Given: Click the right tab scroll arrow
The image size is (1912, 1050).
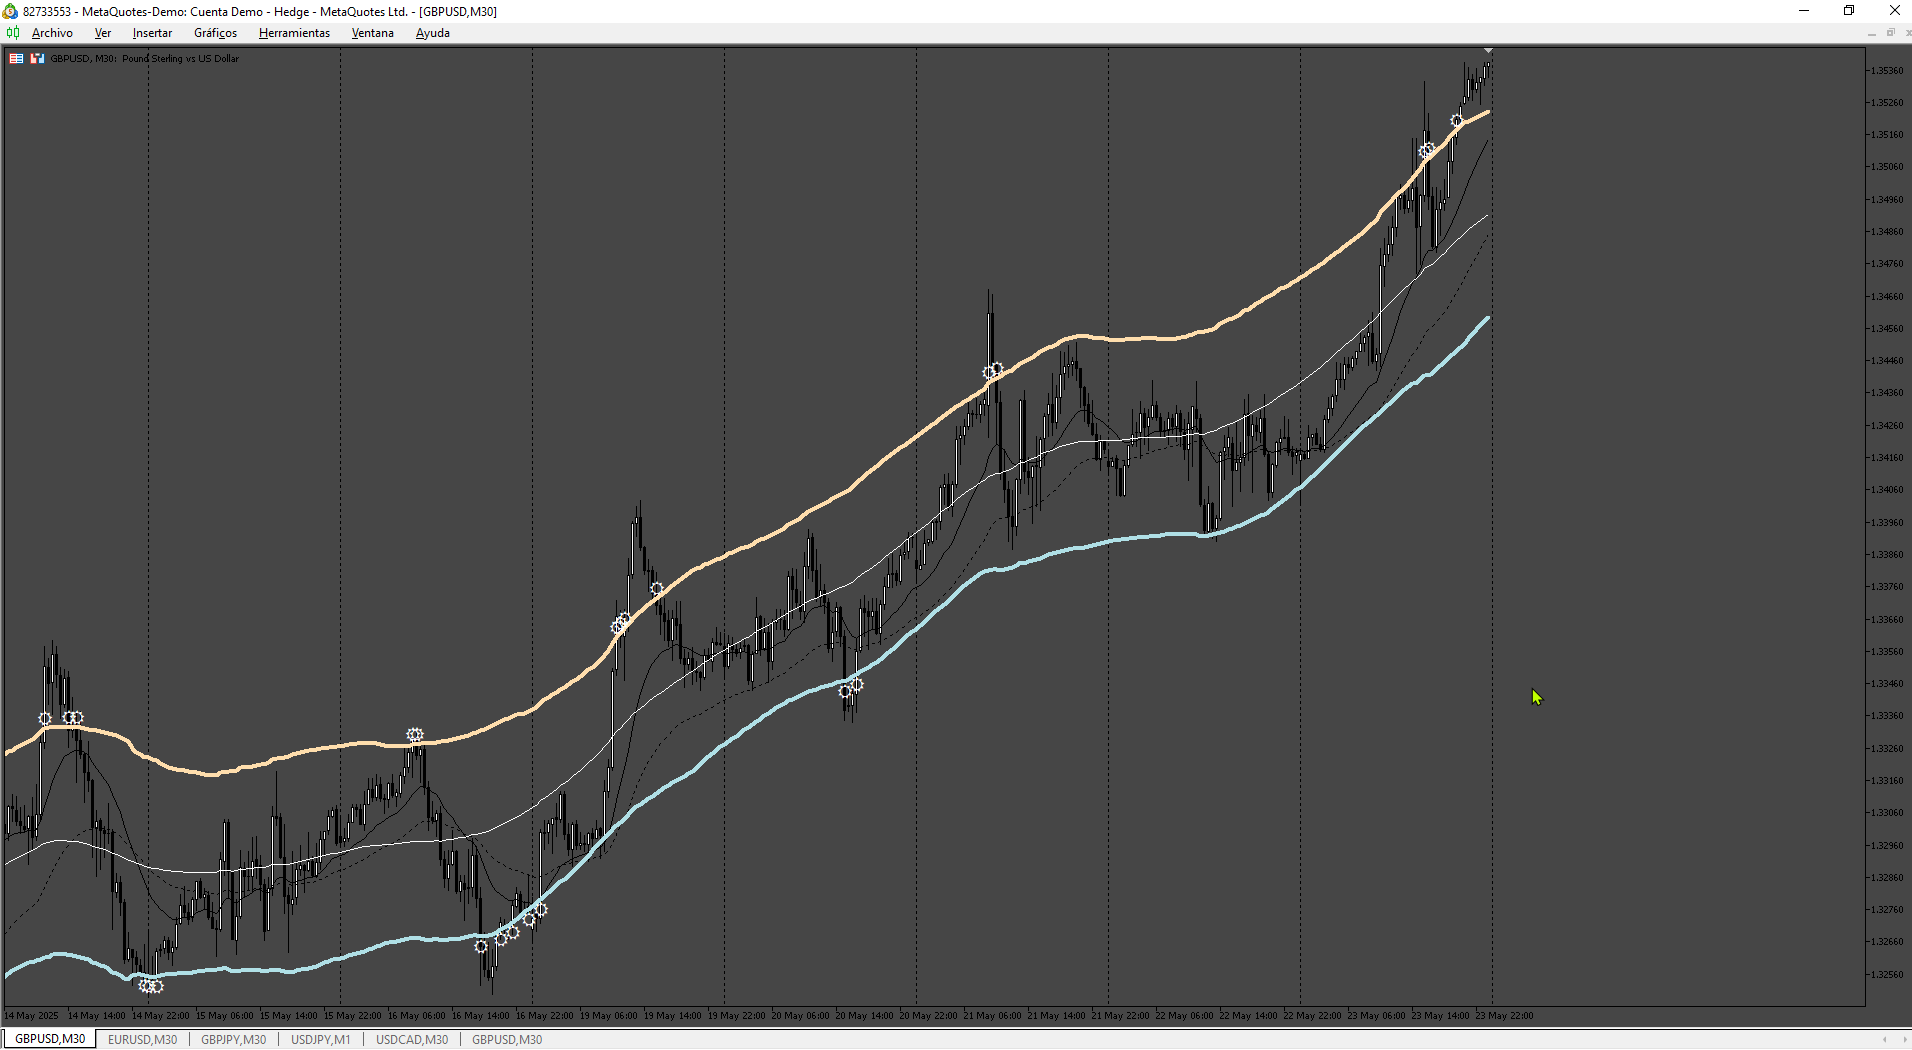Looking at the screenshot, I should [x=1903, y=1039].
